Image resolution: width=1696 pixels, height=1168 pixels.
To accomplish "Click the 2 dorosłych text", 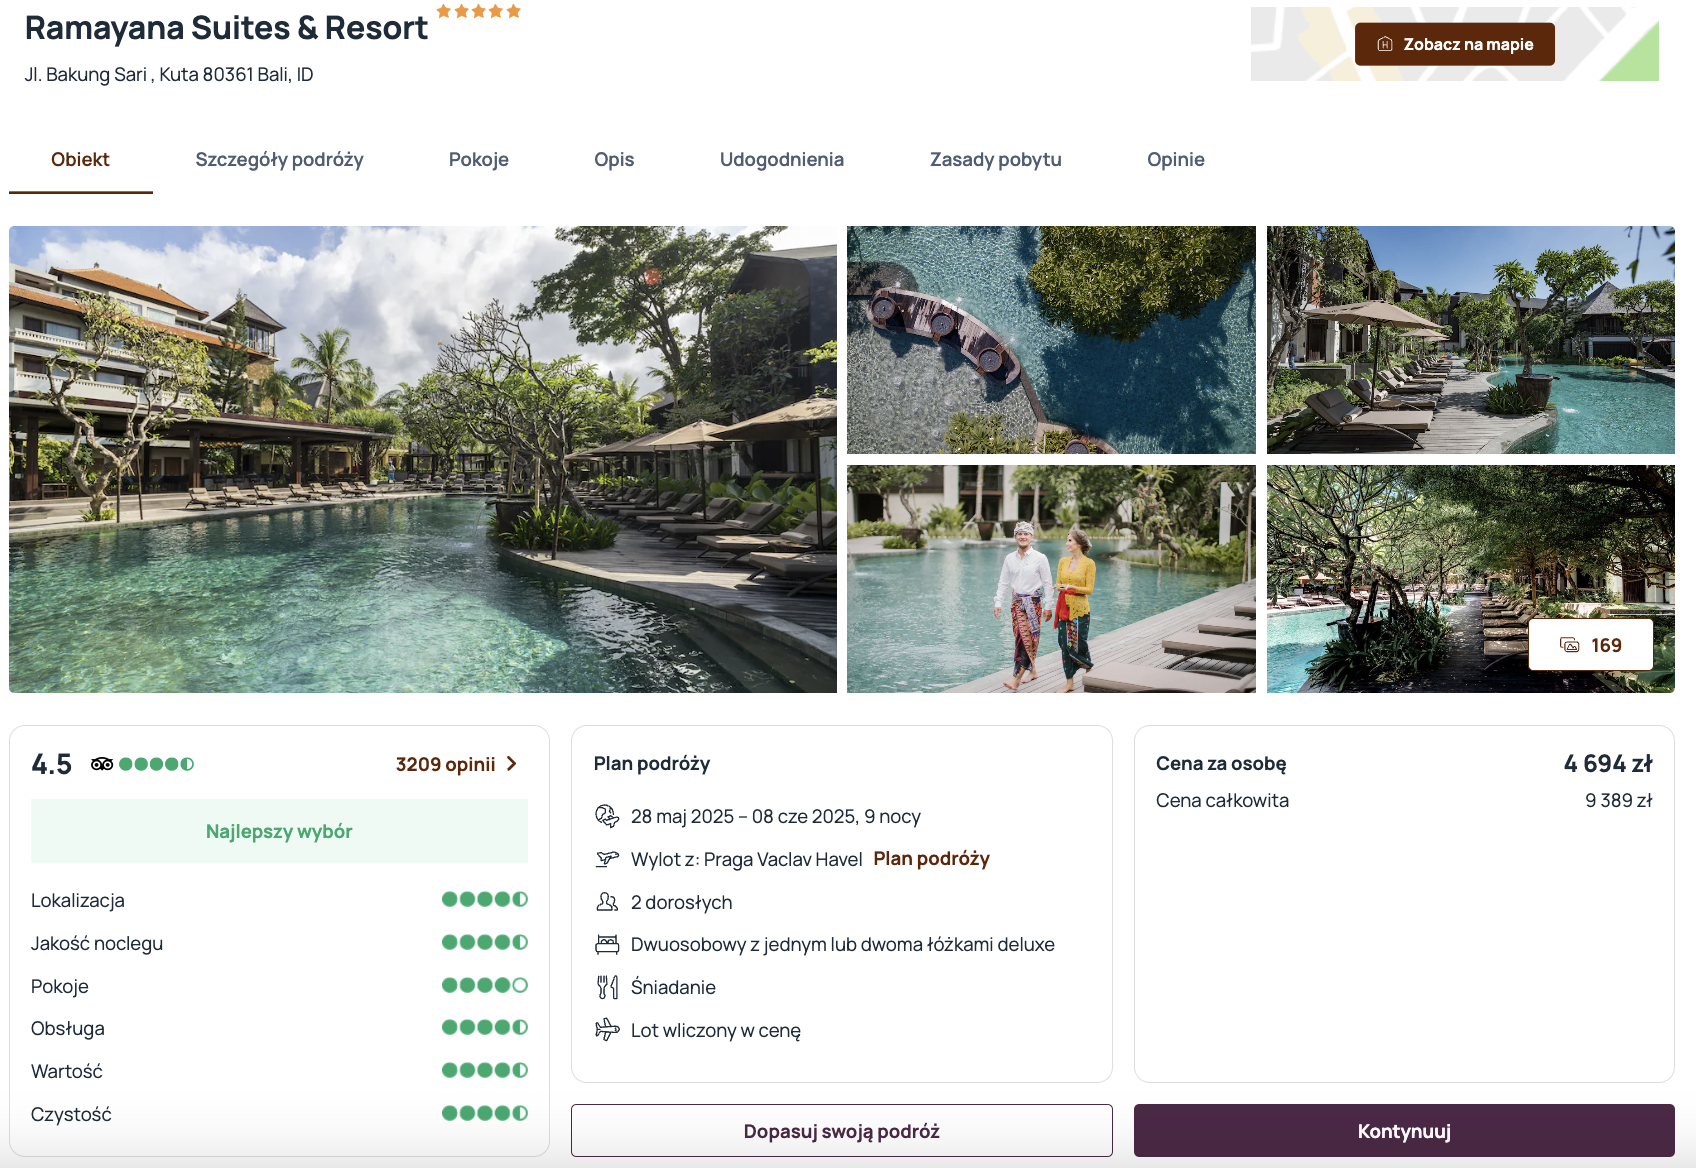I will click(x=681, y=902).
